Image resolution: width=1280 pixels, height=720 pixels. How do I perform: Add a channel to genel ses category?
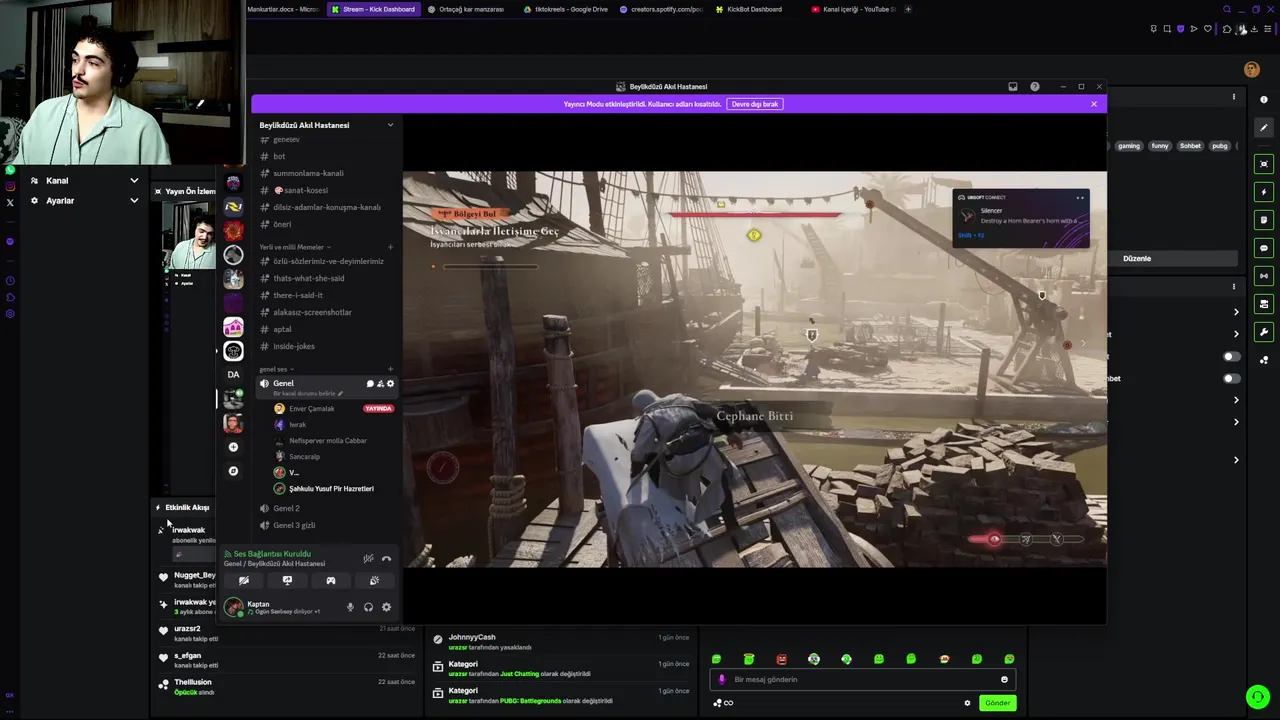(x=390, y=369)
